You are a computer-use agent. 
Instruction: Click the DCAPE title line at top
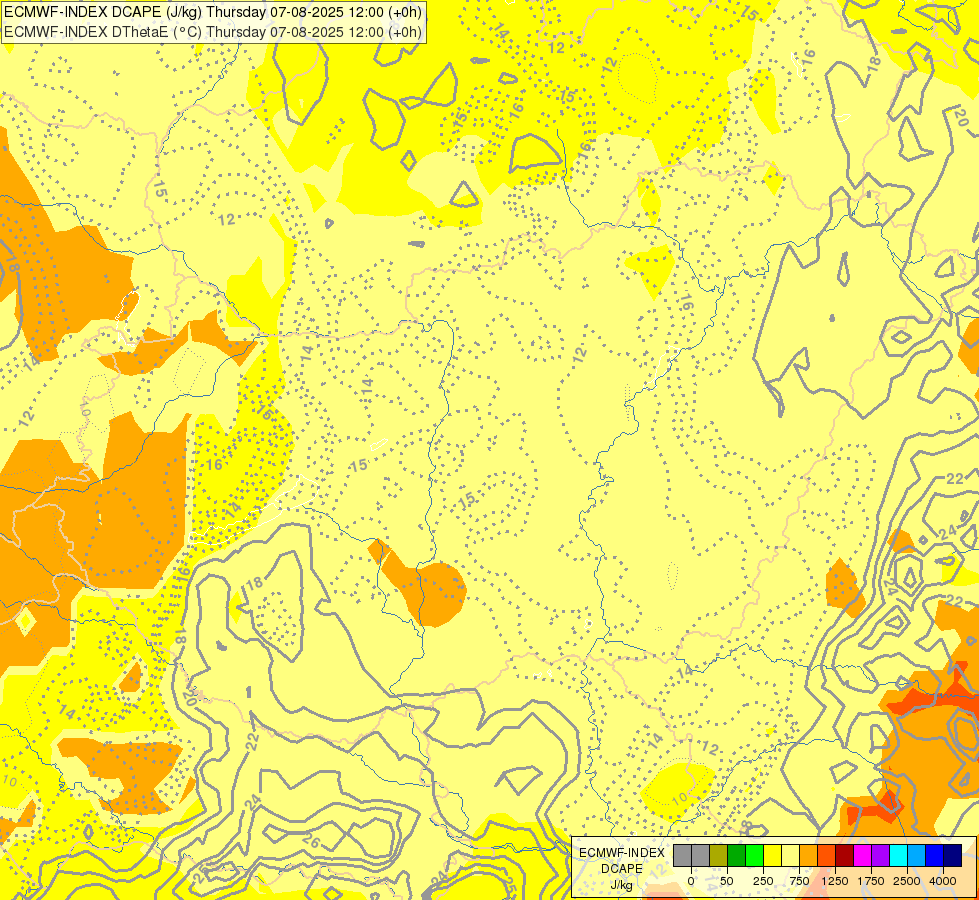click(x=212, y=12)
